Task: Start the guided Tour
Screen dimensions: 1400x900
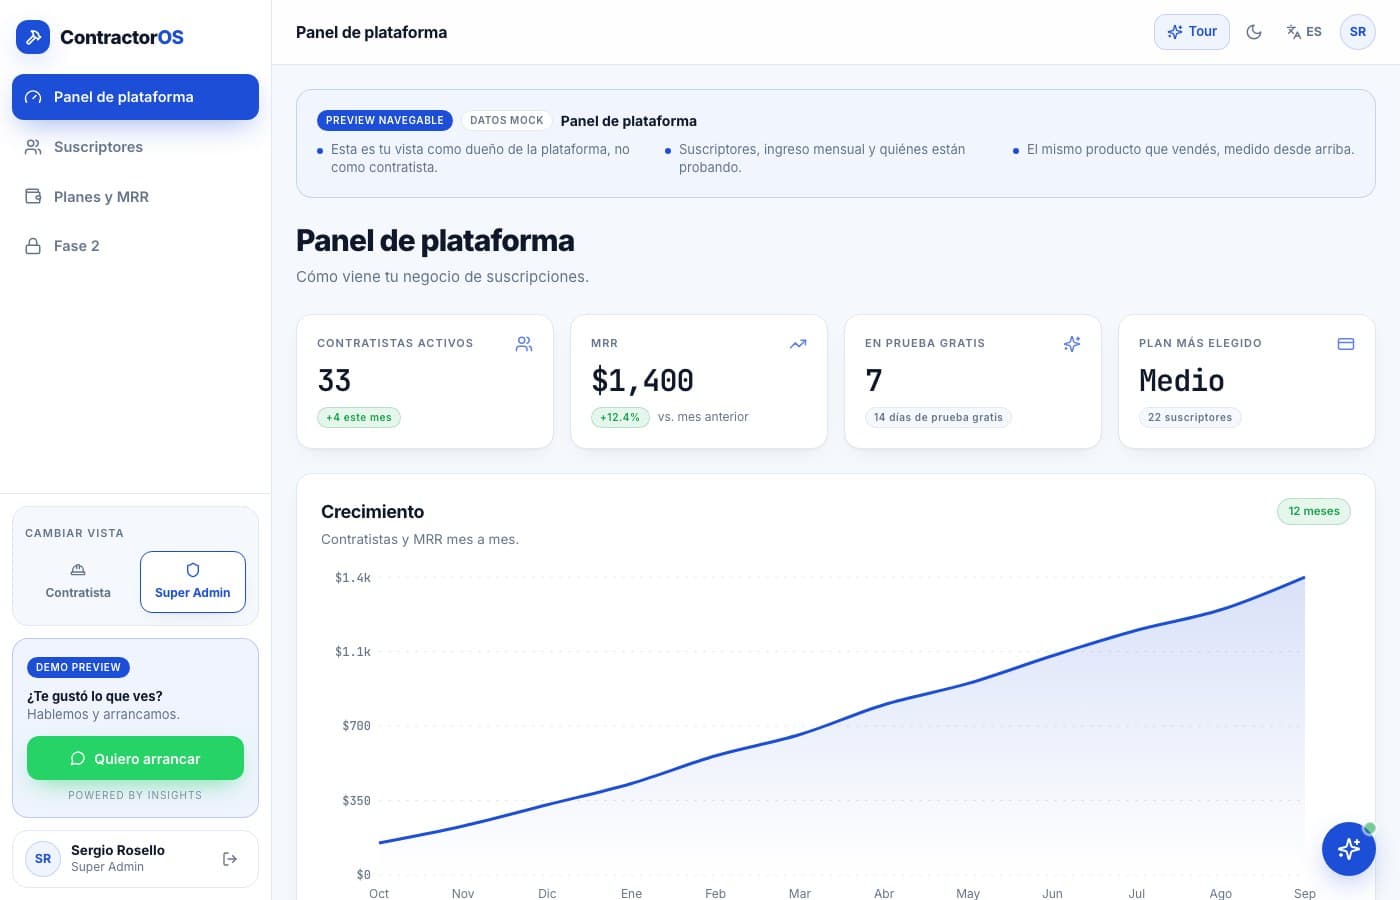Action: [1192, 32]
